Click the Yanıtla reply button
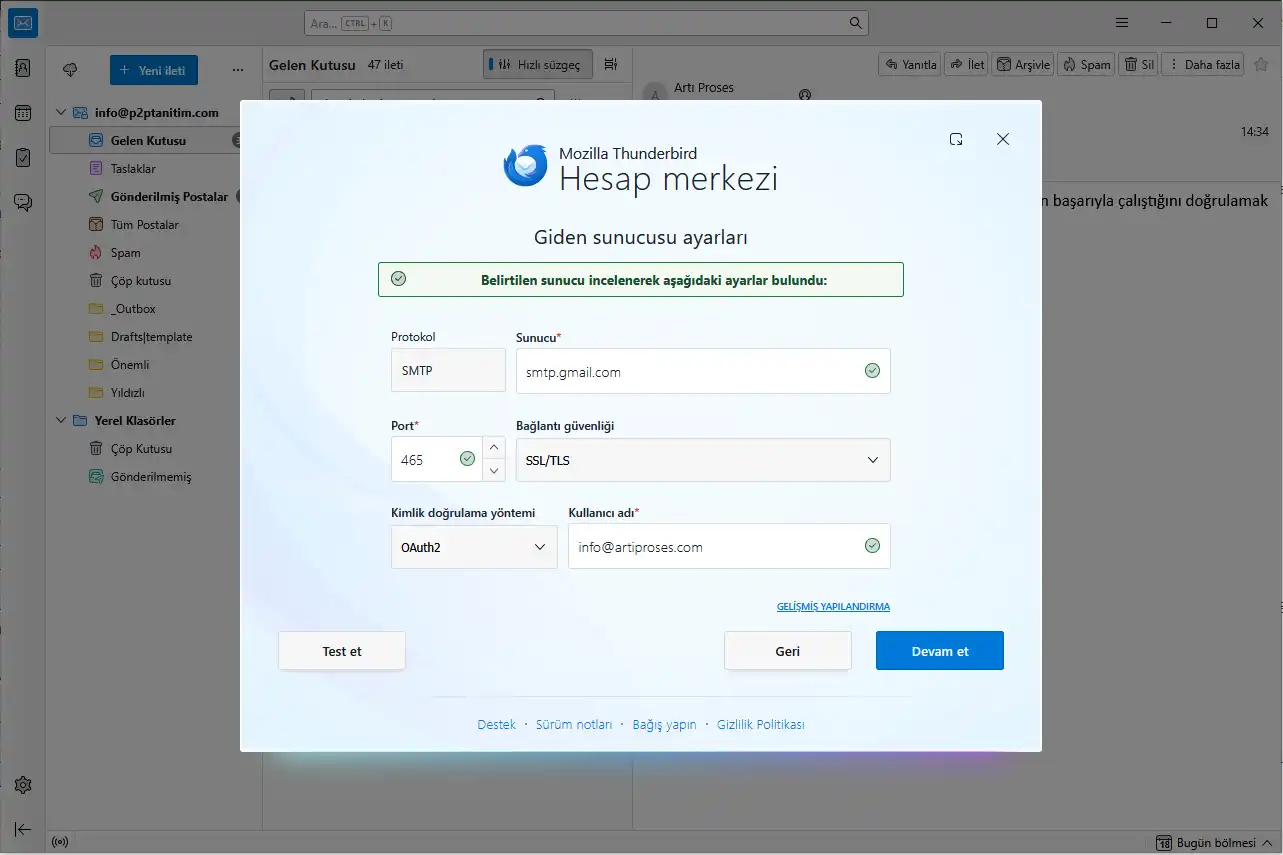1283x855 pixels. point(909,64)
